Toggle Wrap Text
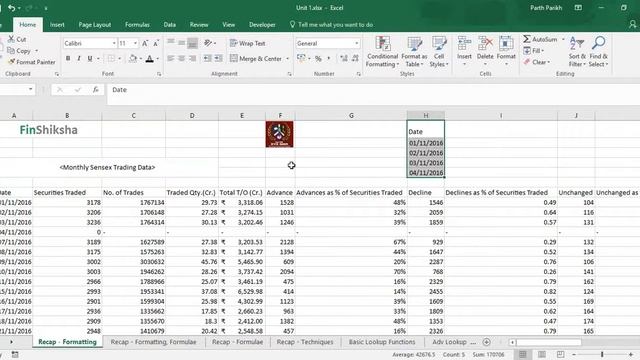This screenshot has height=360, width=640. [x=248, y=43]
